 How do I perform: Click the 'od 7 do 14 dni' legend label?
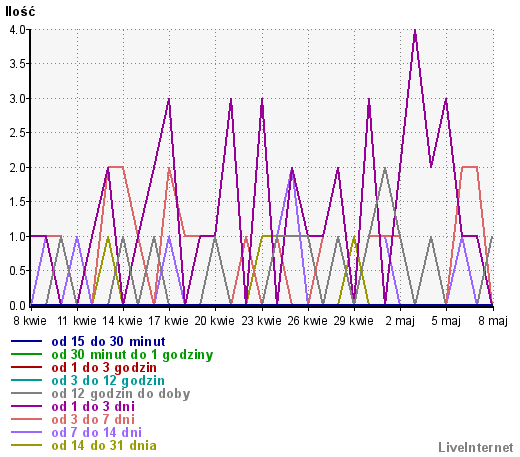click(x=96, y=433)
